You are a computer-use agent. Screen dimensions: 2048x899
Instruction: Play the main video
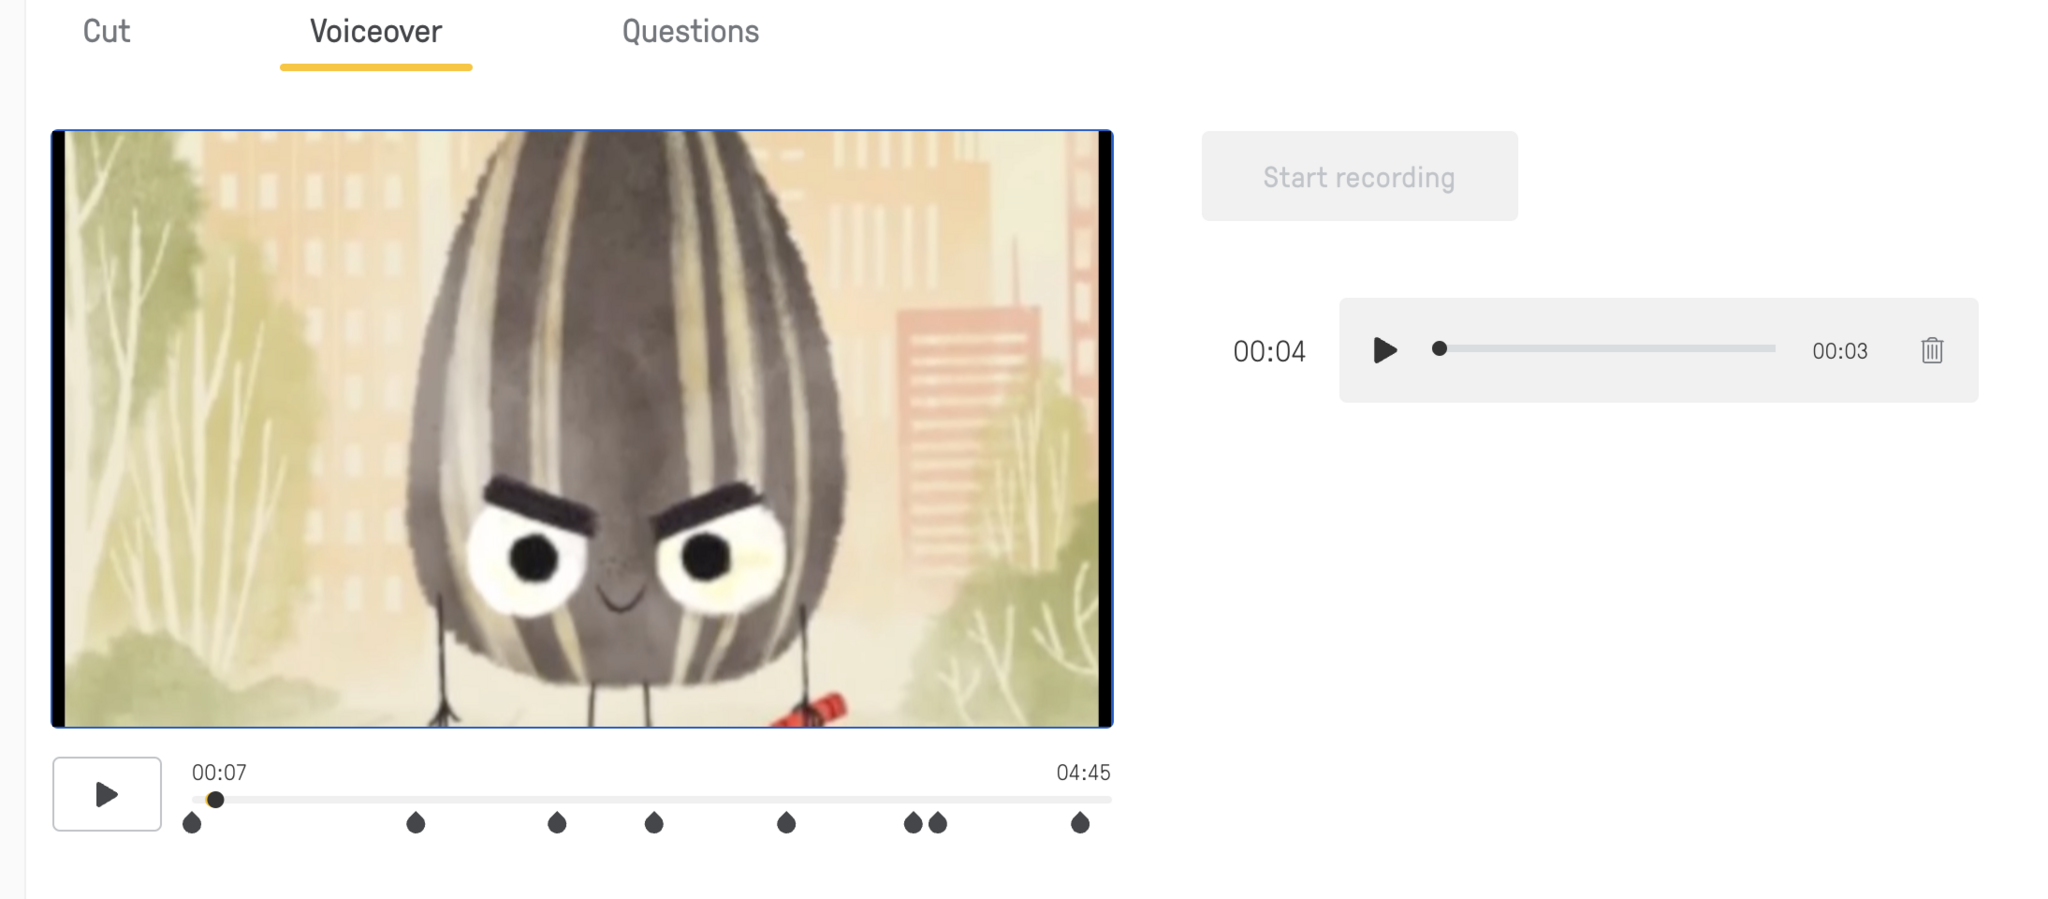pos(107,794)
